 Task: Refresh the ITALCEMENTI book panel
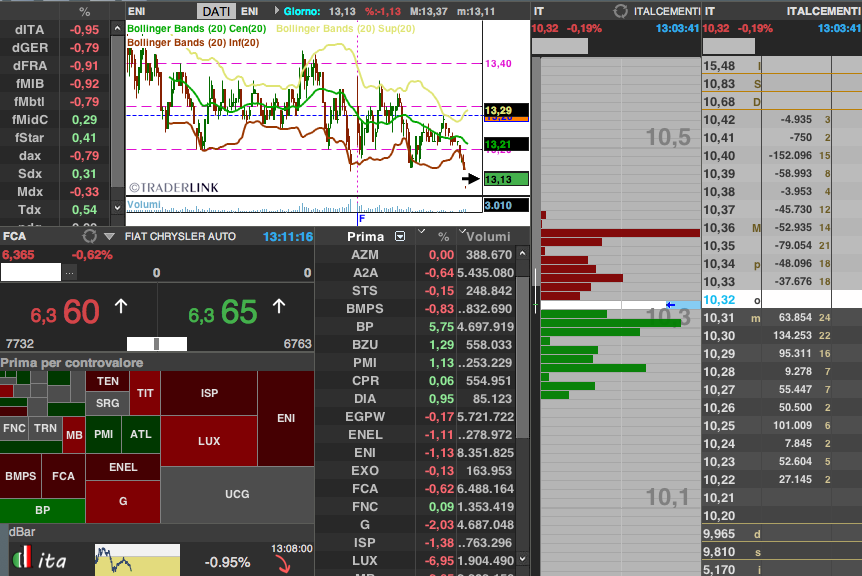pos(621,11)
